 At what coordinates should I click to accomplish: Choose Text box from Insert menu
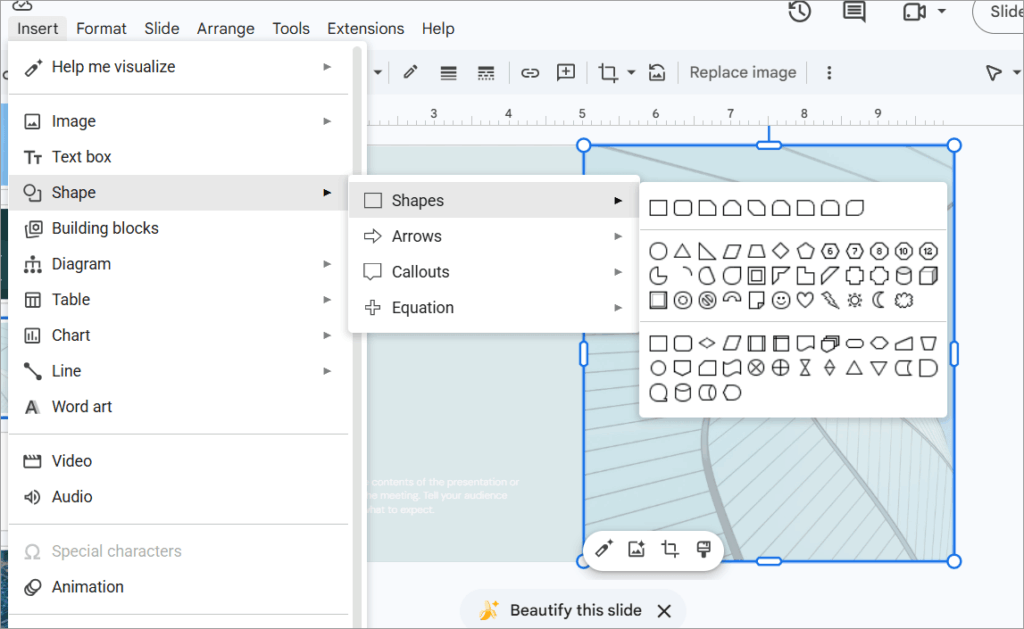[x=179, y=157]
